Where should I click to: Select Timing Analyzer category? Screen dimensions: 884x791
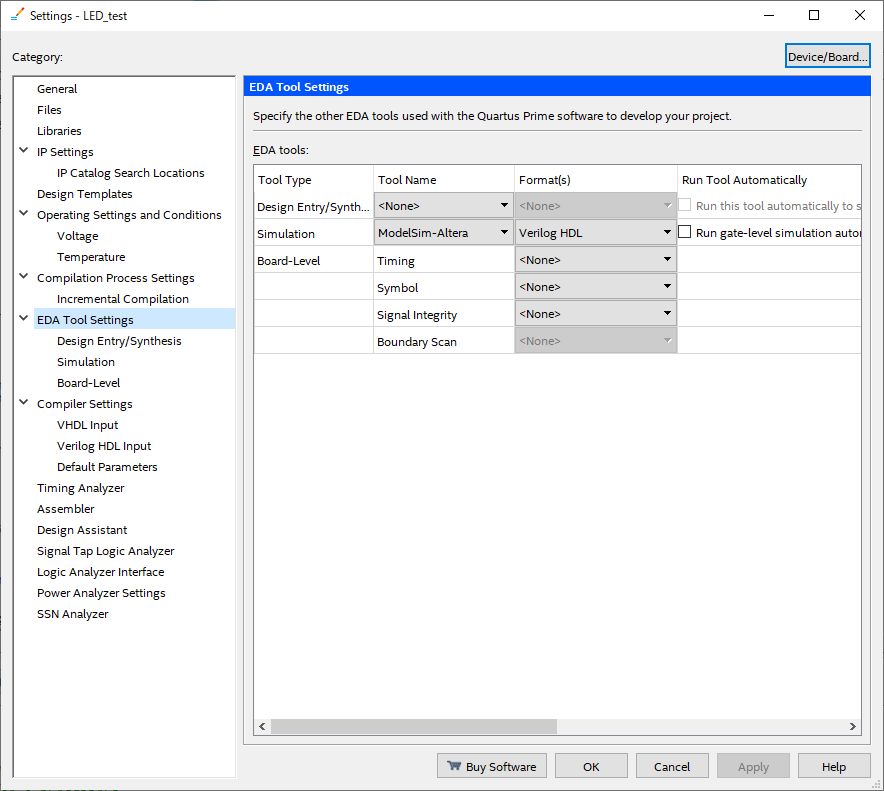pyautogui.click(x=81, y=488)
